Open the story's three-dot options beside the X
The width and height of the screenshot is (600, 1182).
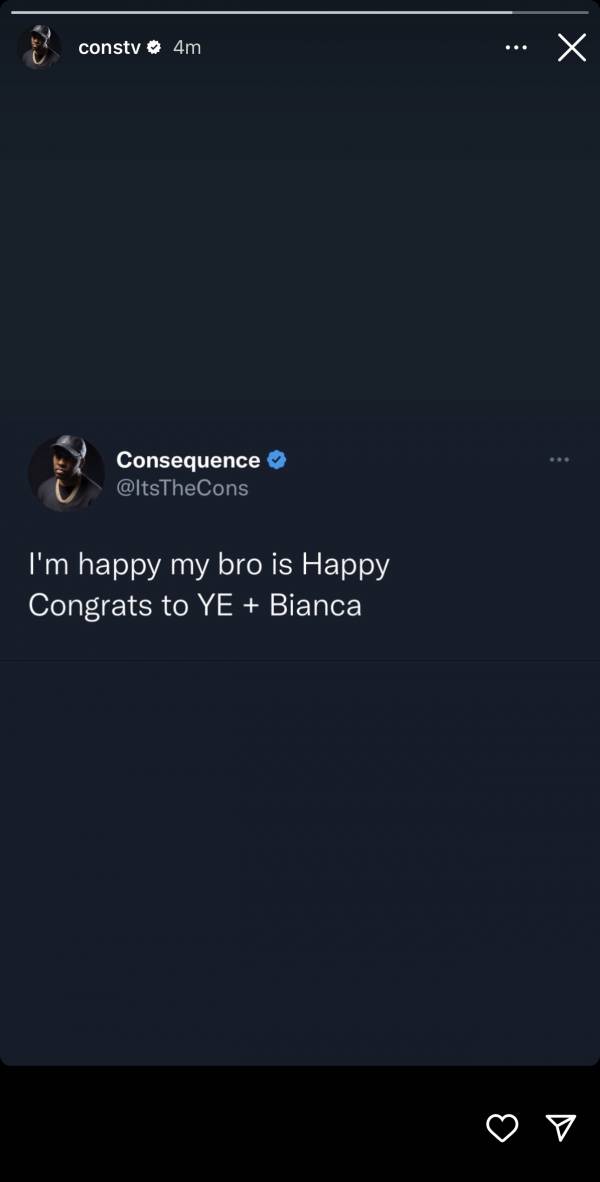pyautogui.click(x=516, y=47)
